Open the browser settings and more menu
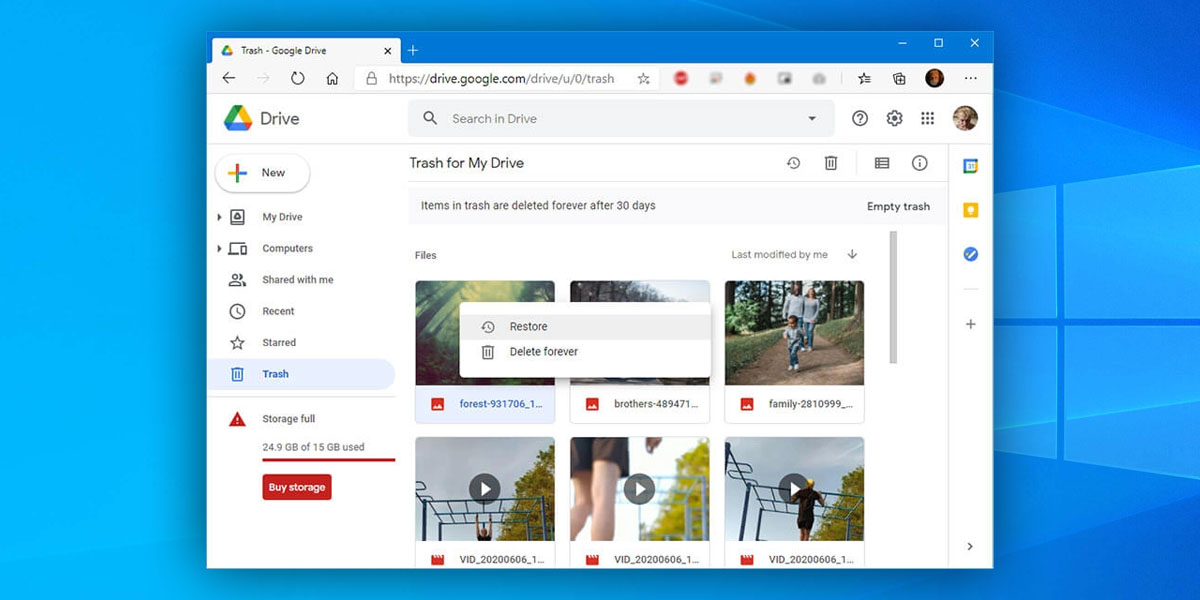Screen dimensions: 1200x600 [x=971, y=78]
